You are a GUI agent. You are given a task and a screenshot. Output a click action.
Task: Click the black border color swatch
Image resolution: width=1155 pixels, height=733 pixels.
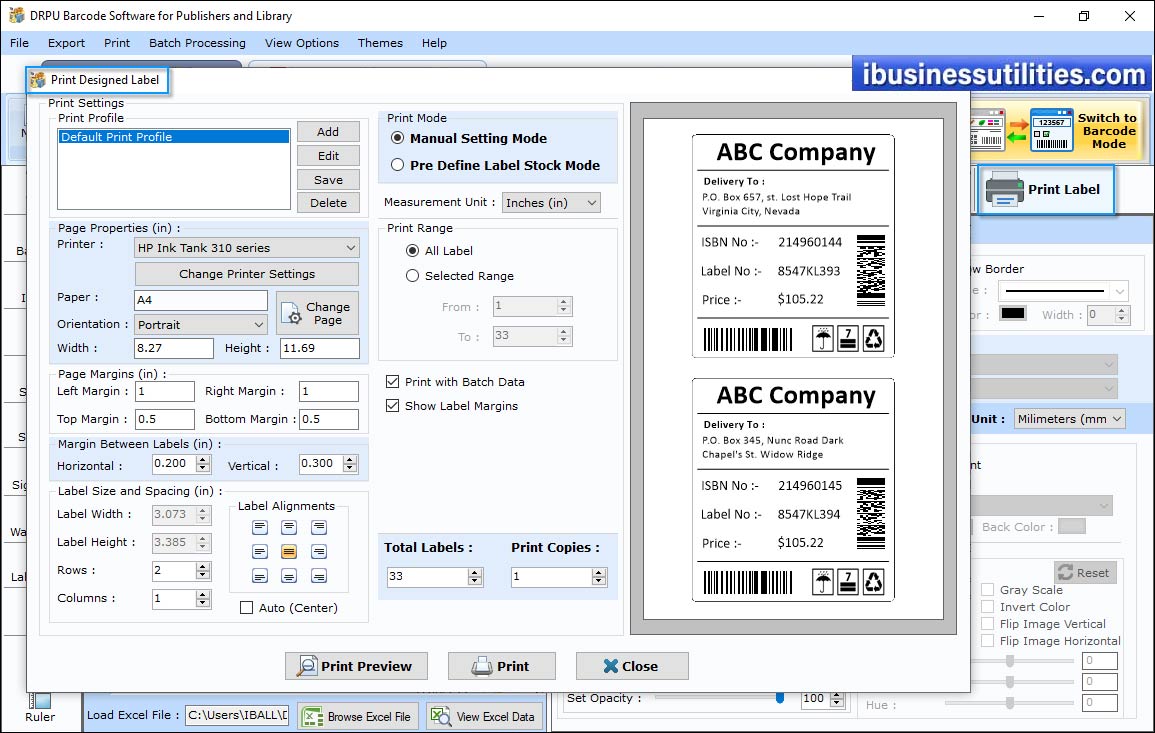coord(1013,313)
